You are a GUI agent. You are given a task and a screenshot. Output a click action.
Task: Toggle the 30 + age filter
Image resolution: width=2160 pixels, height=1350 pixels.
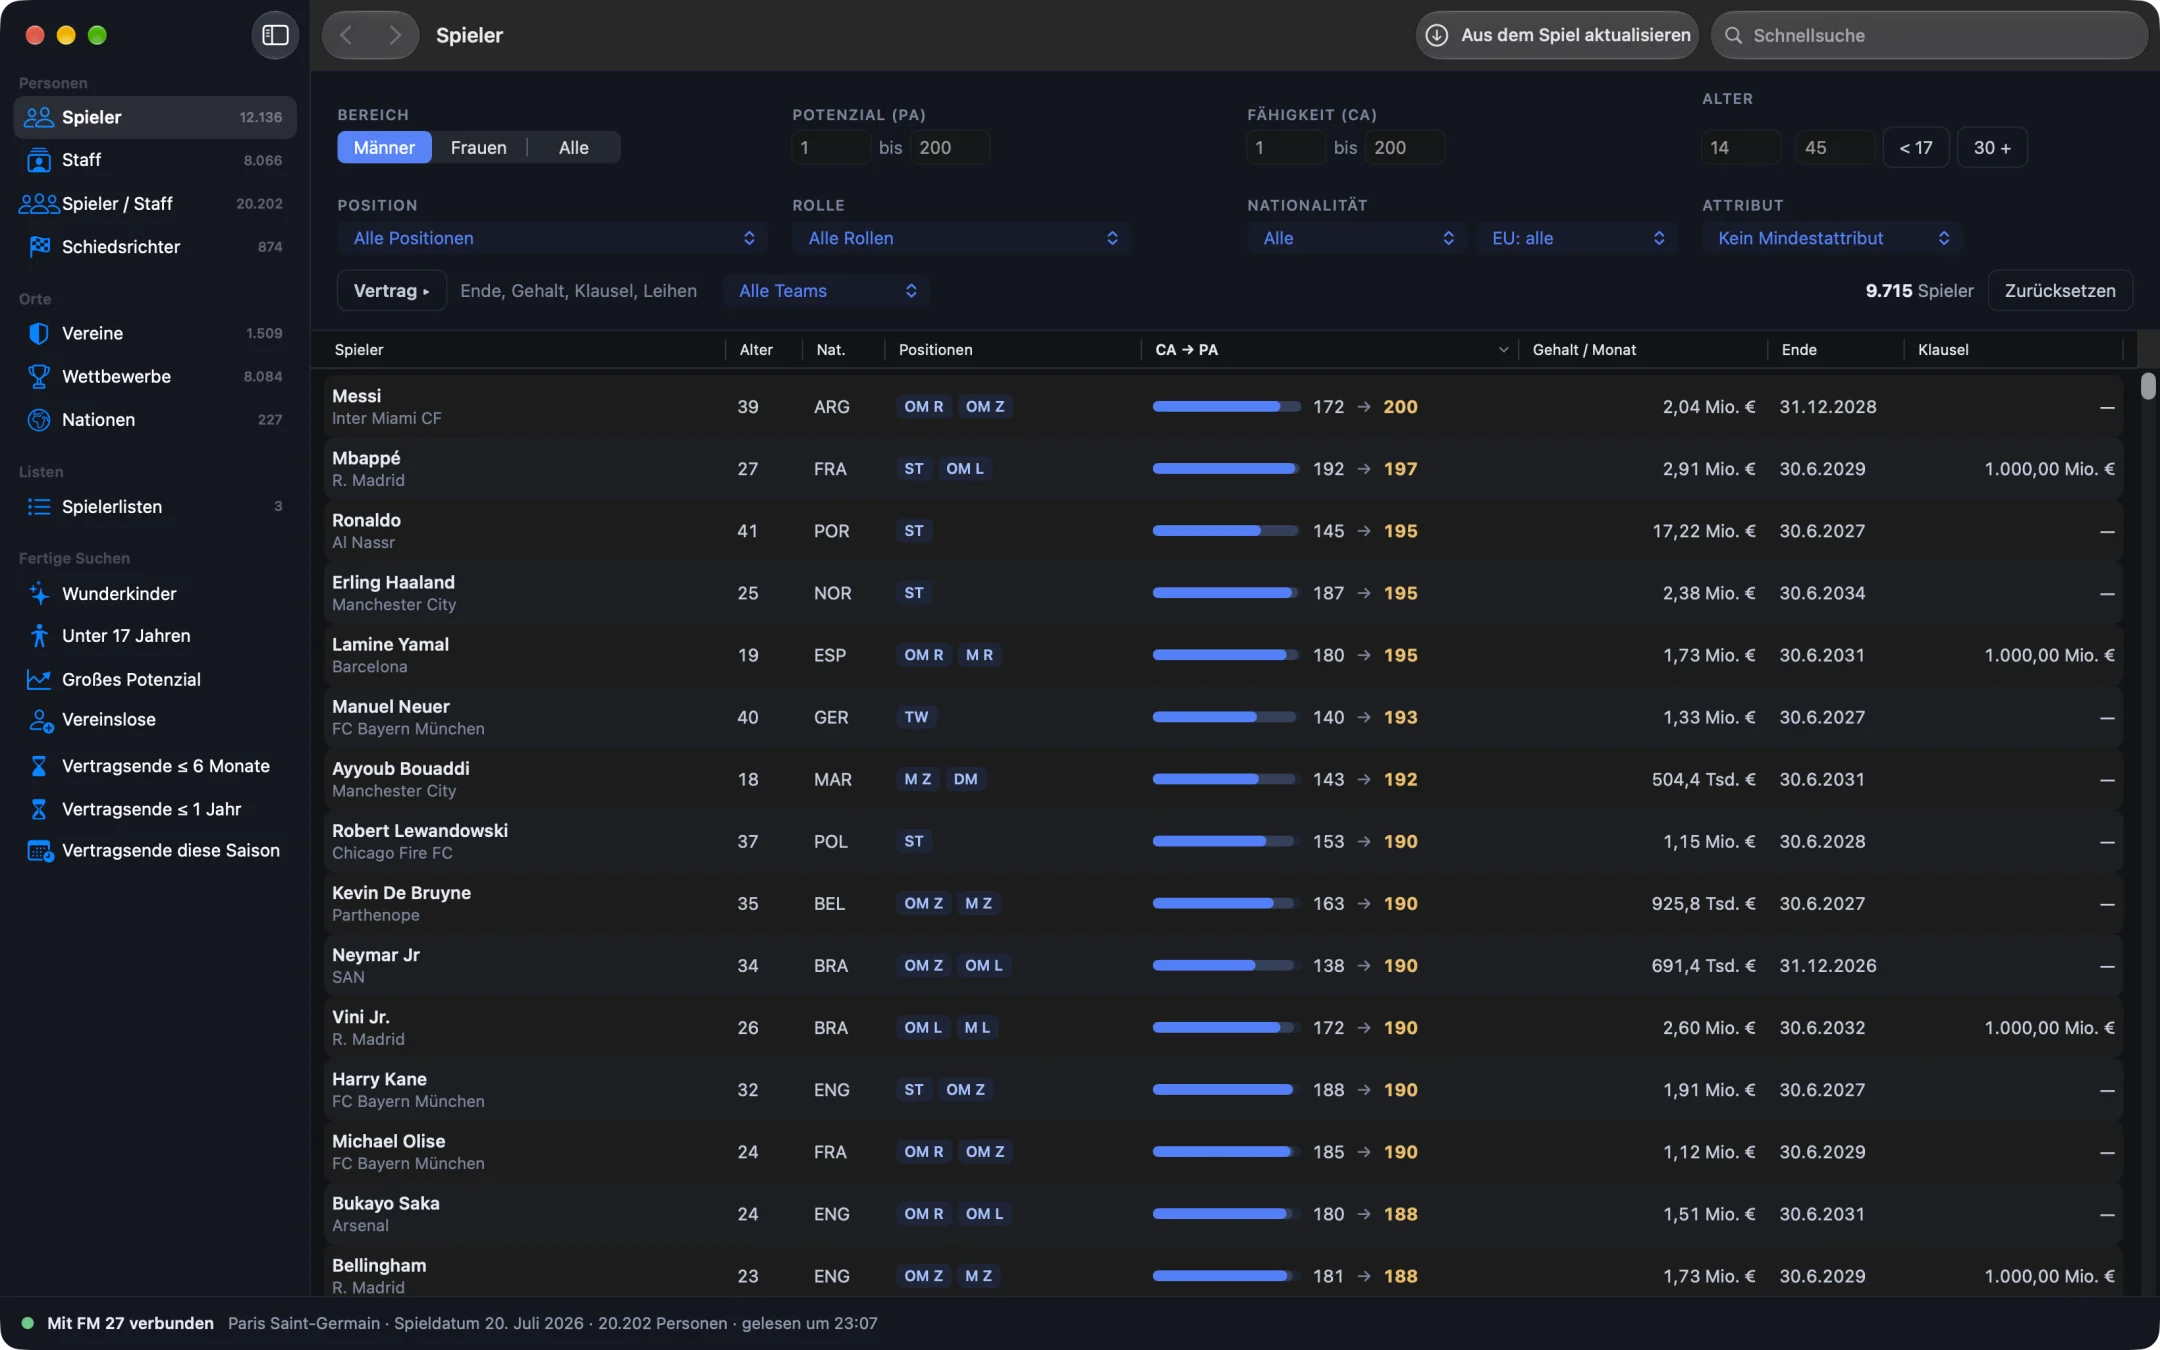(1991, 147)
